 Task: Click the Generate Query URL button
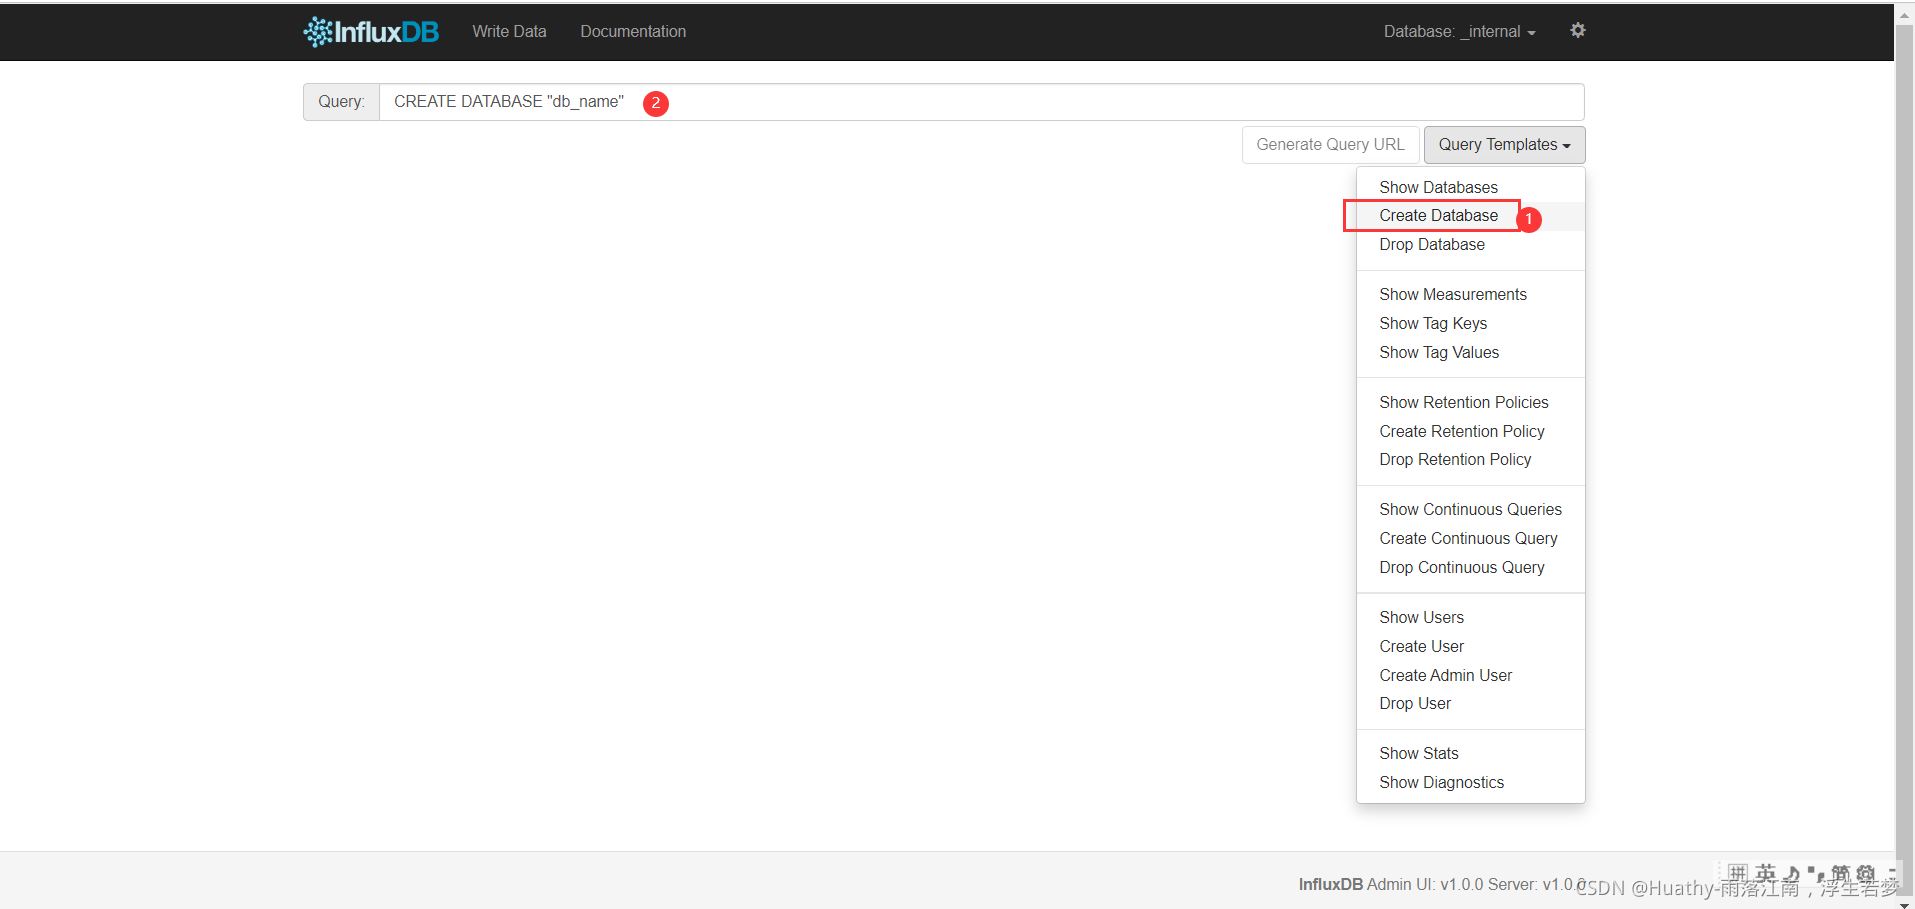[x=1330, y=144]
